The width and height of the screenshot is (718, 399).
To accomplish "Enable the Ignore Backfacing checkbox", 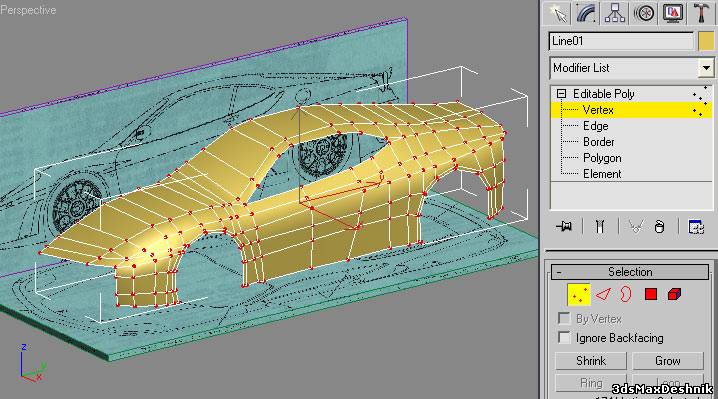I will pos(564,338).
